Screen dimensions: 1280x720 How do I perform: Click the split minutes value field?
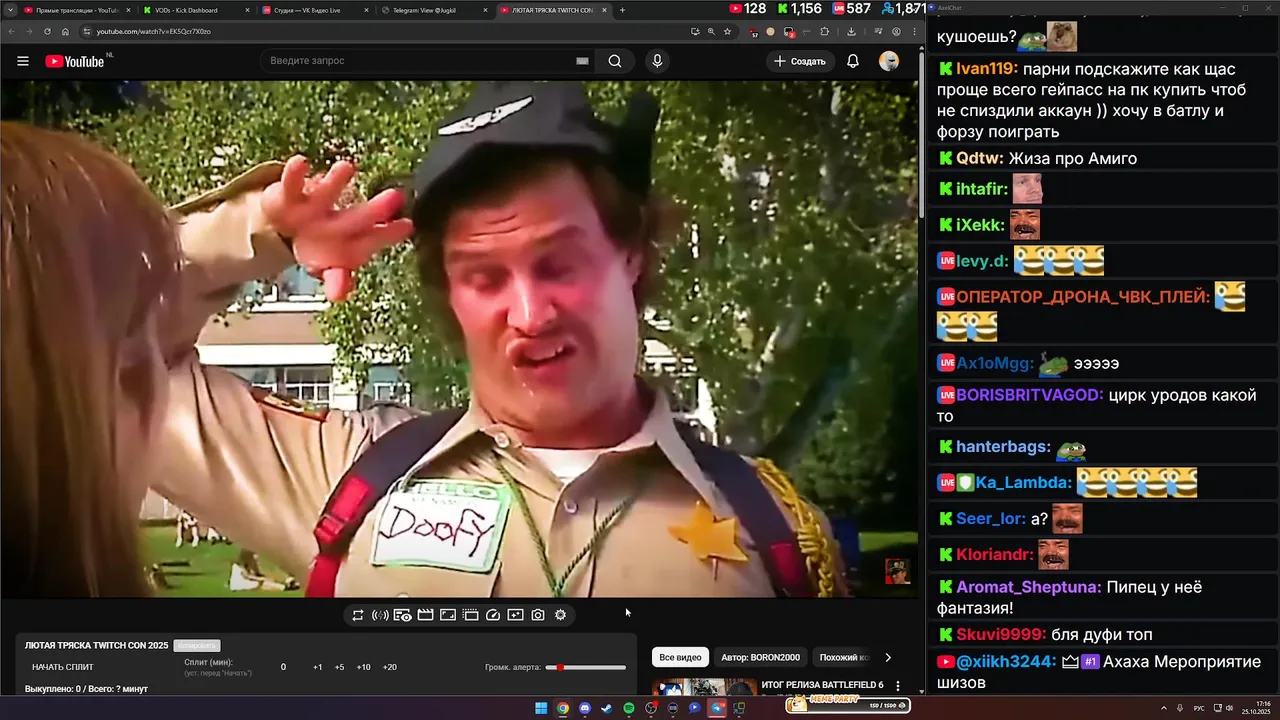click(283, 667)
